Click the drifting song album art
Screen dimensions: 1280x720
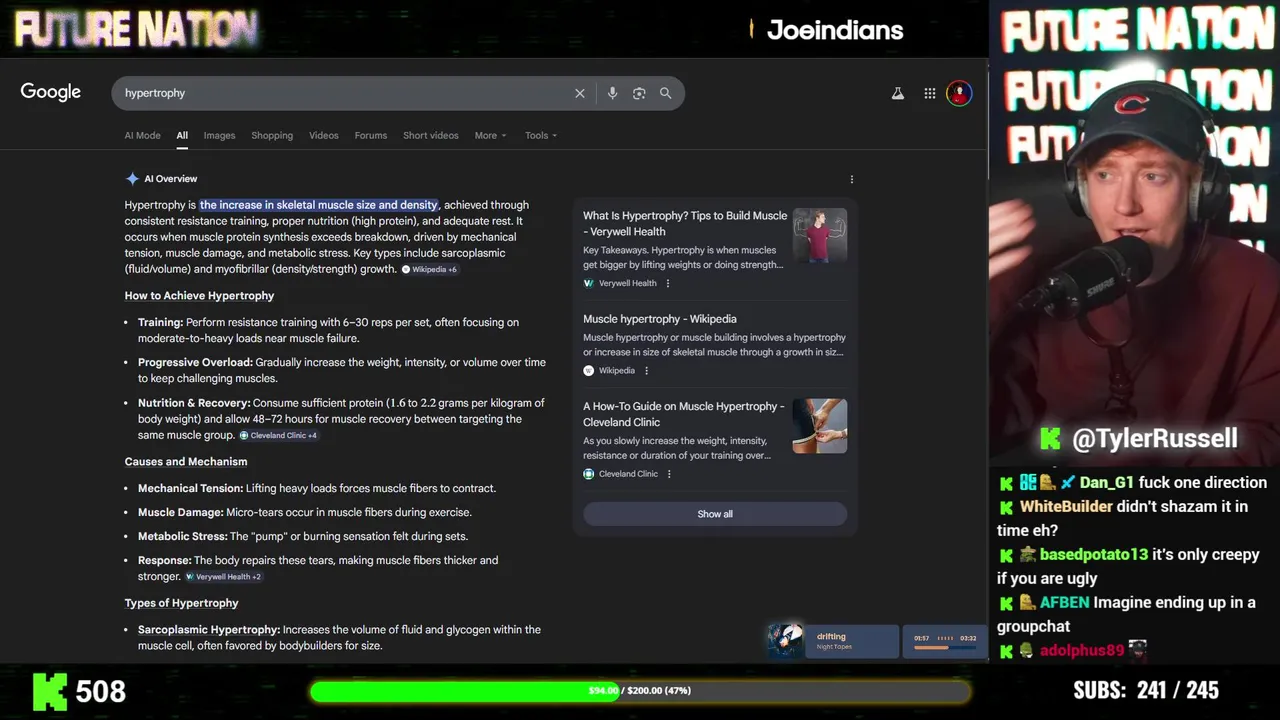[x=786, y=640]
